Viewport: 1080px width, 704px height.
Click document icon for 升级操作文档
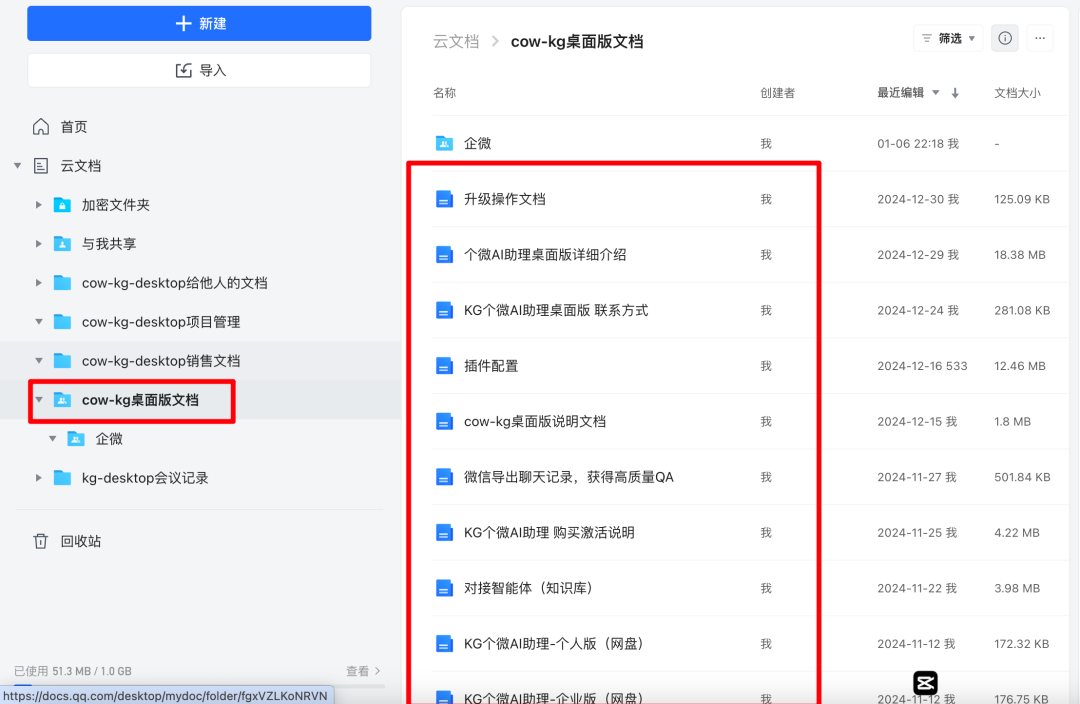(444, 199)
